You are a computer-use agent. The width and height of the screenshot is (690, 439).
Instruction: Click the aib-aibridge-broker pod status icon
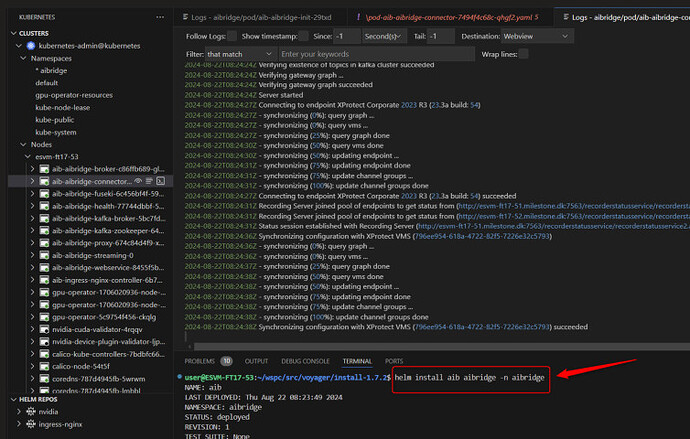44,168
